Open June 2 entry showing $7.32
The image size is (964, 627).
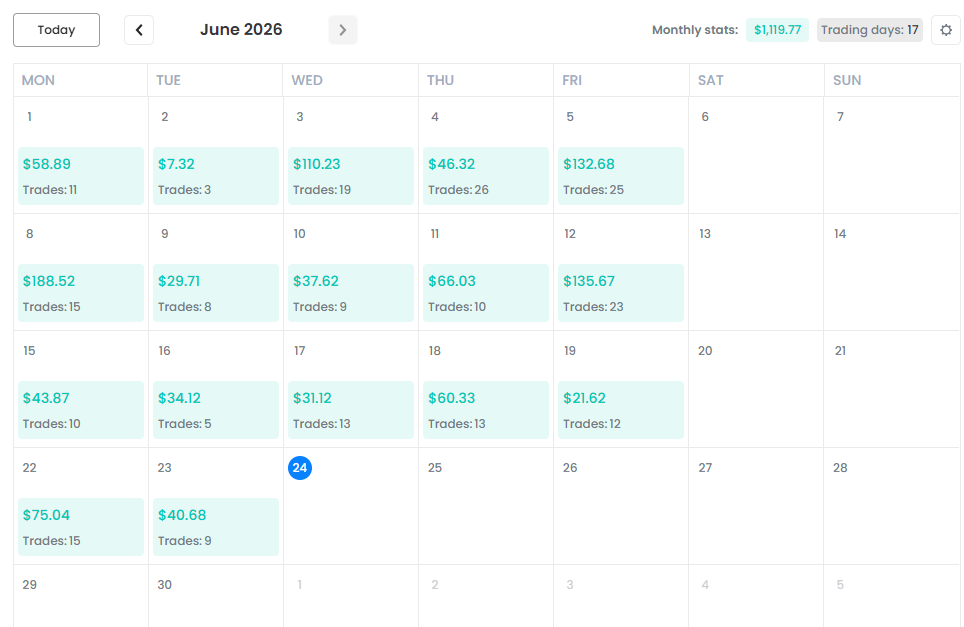(216, 176)
